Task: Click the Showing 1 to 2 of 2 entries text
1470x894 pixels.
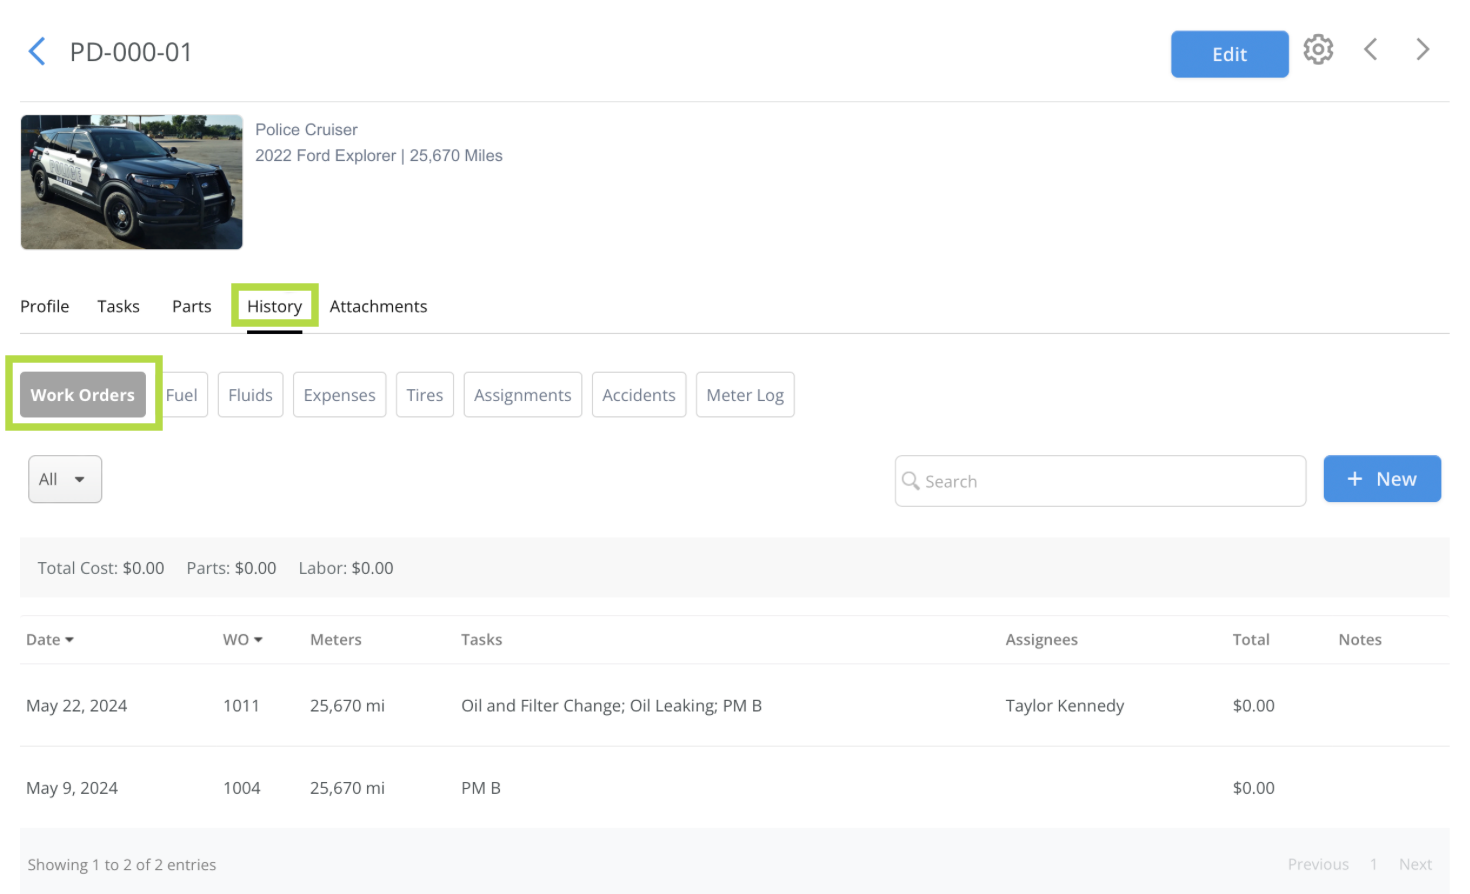Action: tap(122, 864)
